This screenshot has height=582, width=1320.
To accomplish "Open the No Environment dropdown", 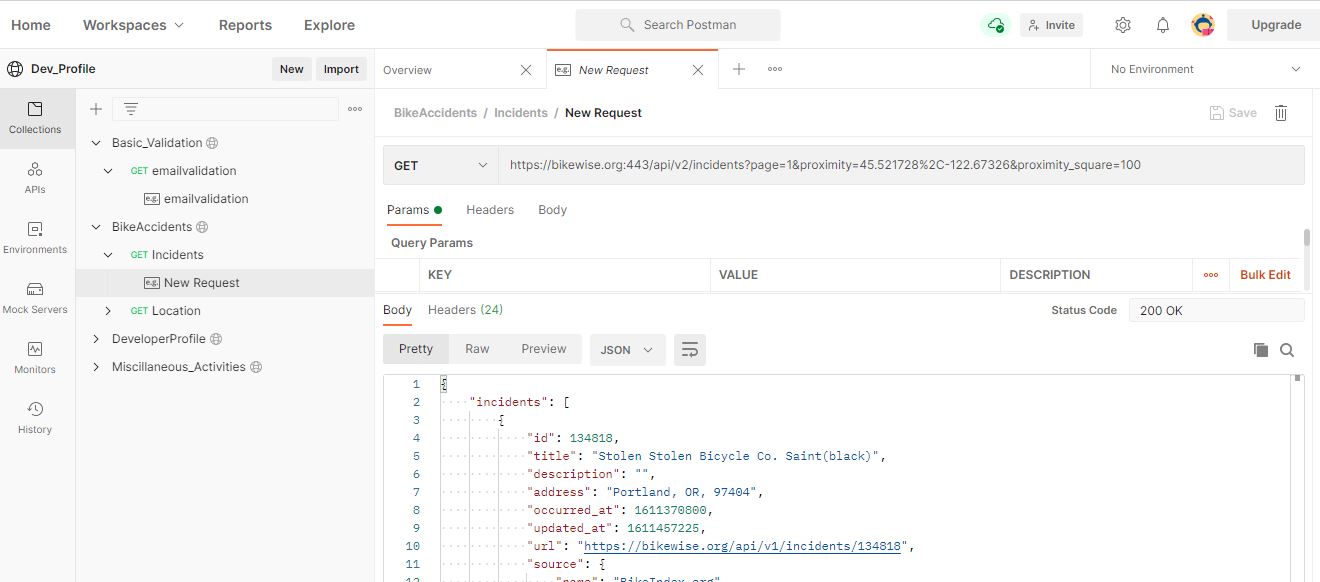I will [x=1205, y=69].
